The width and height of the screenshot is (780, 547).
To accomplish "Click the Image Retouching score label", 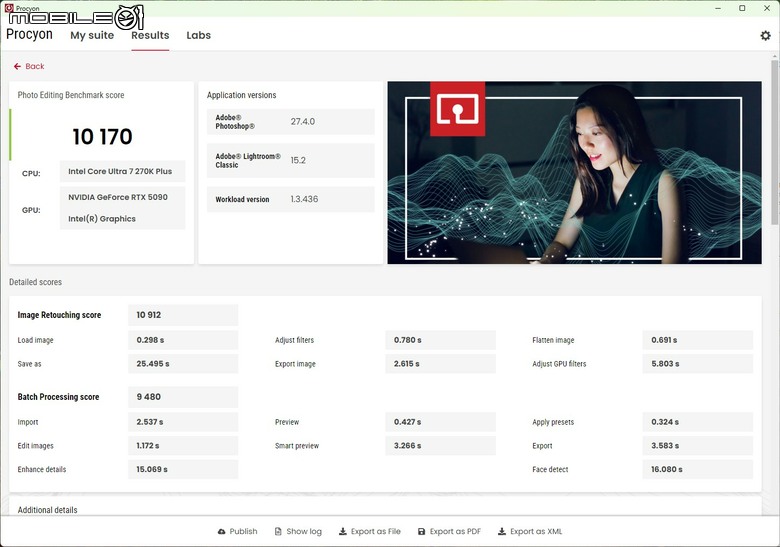I will pyautogui.click(x=59, y=315).
